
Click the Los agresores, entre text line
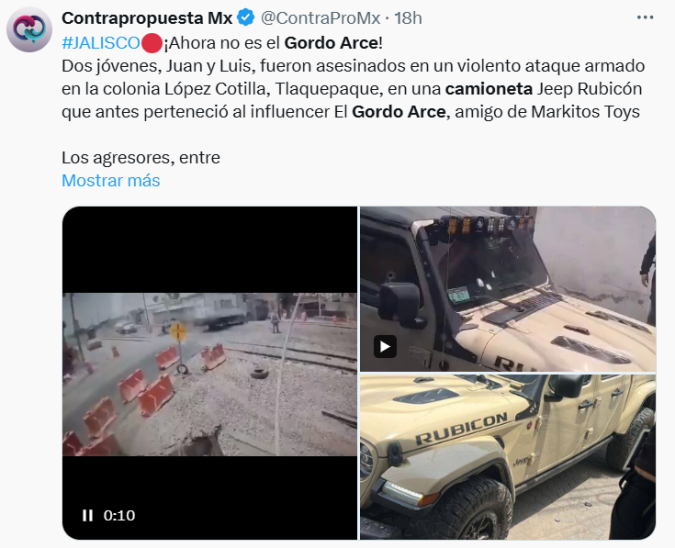pos(141,158)
